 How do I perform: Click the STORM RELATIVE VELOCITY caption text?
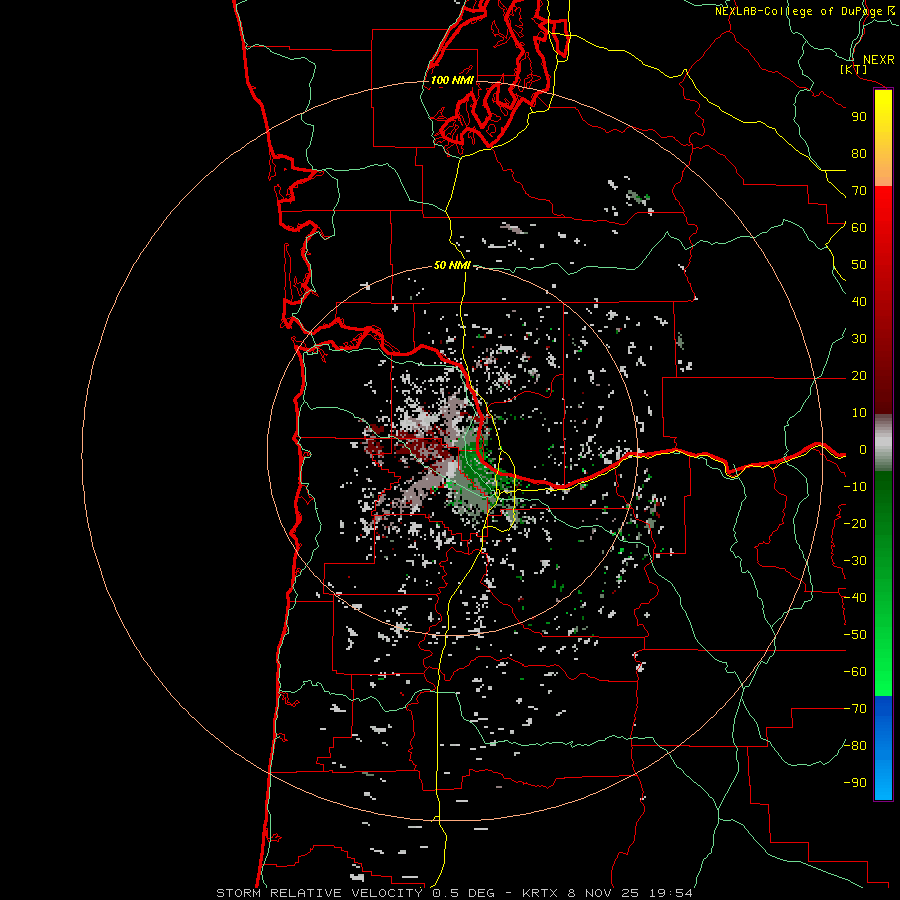point(319,893)
